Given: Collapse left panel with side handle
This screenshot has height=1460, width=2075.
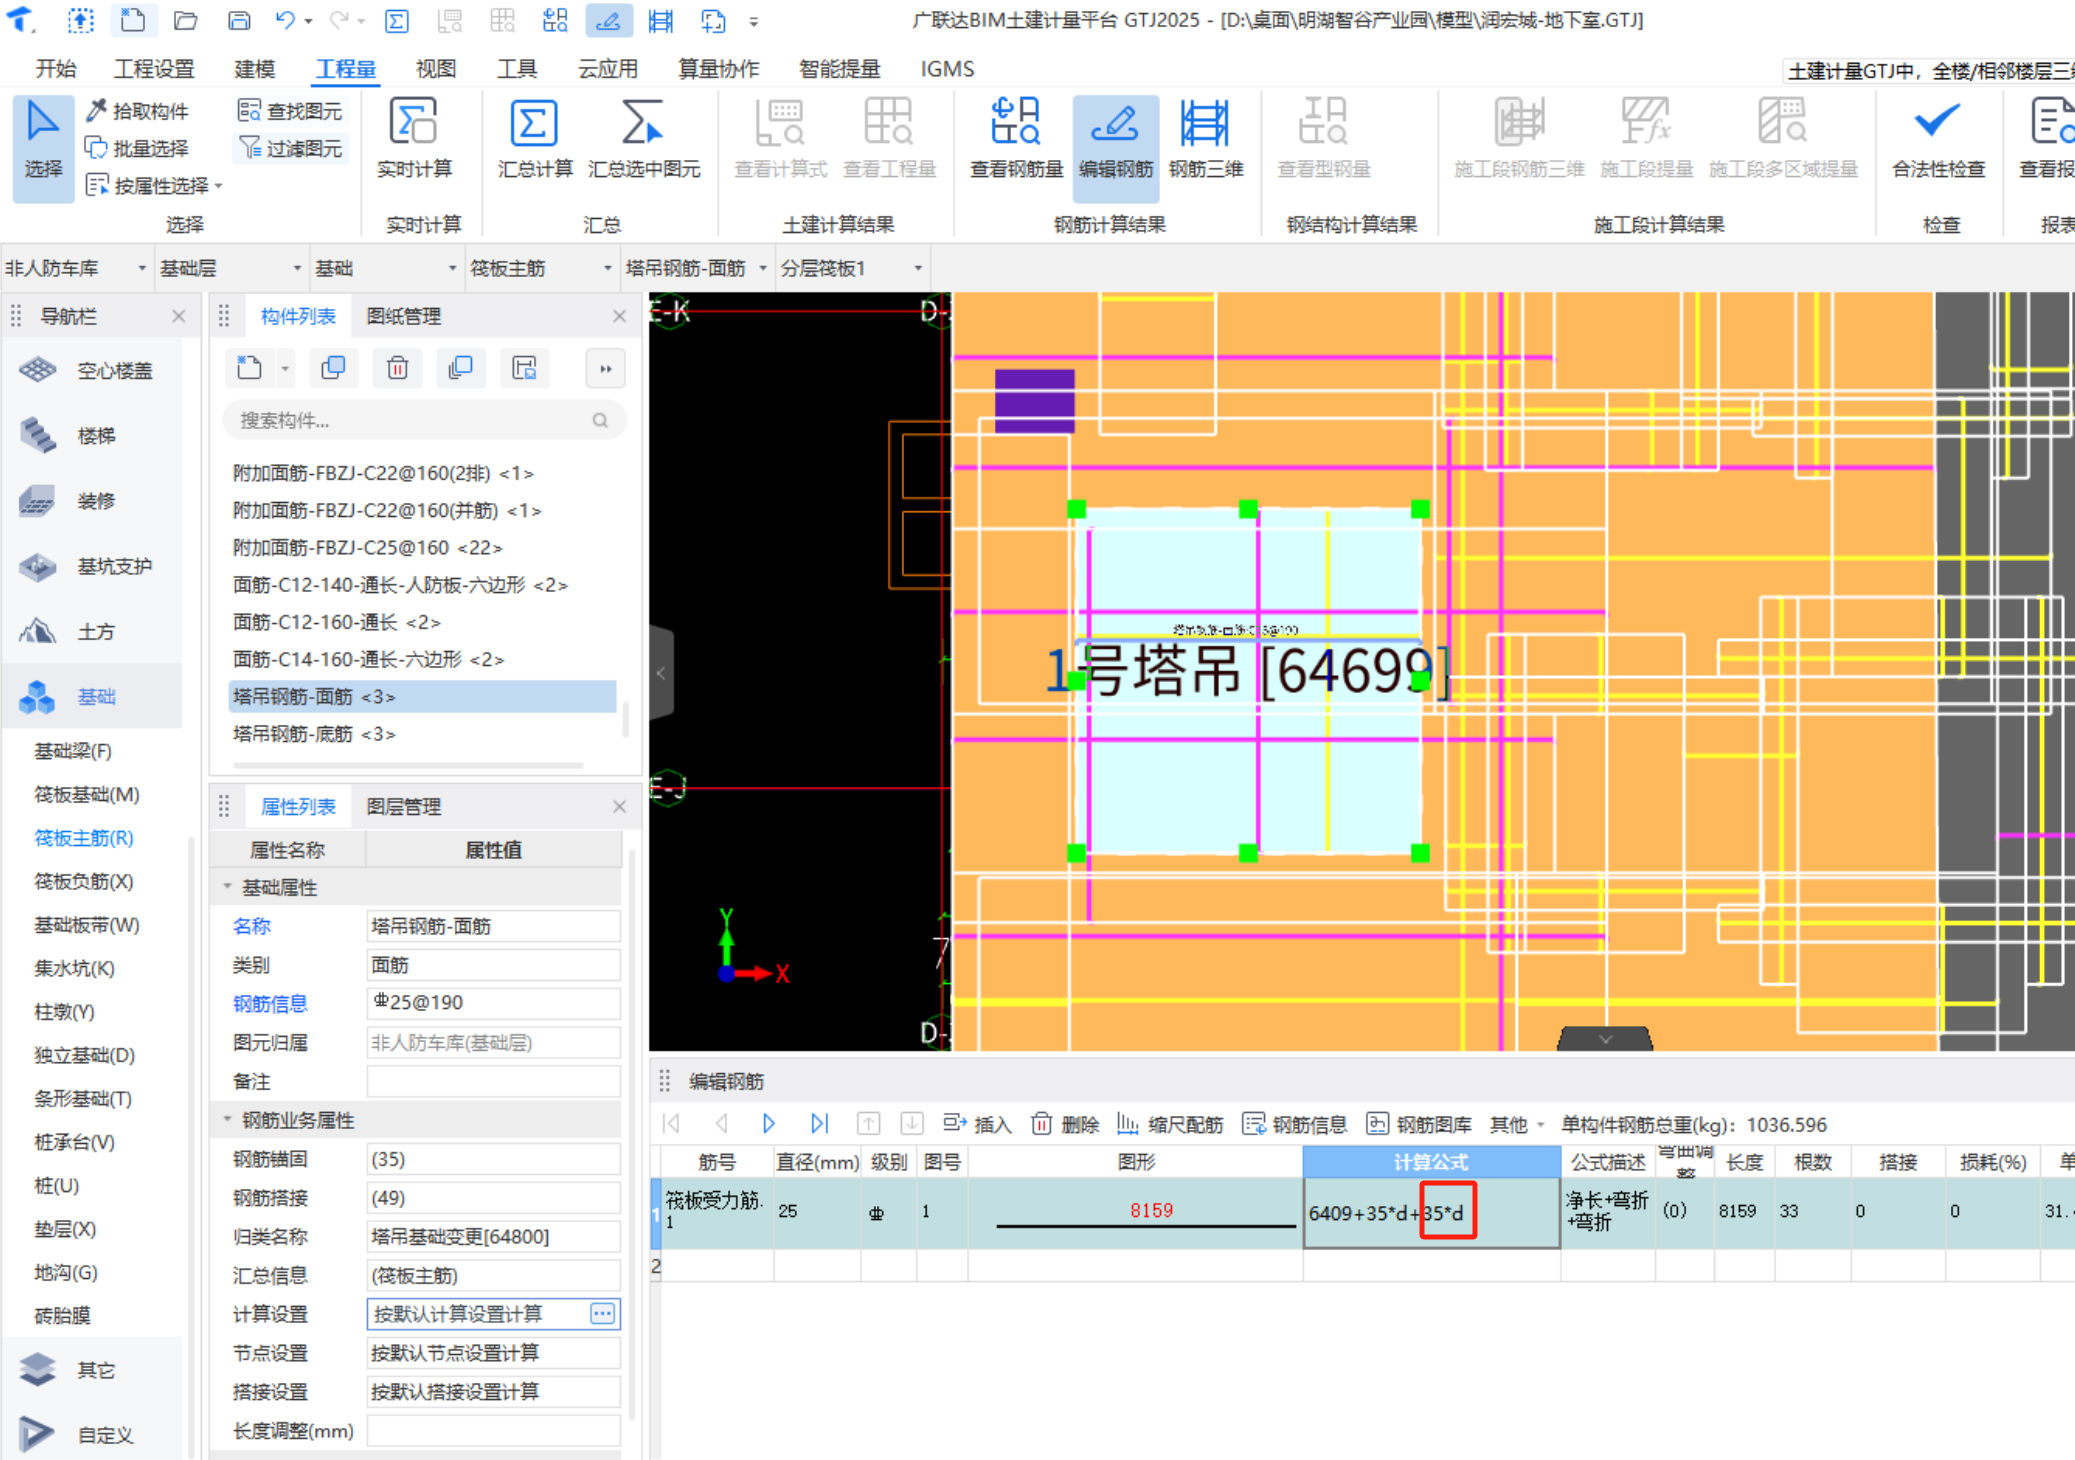Looking at the screenshot, I should click(x=661, y=673).
